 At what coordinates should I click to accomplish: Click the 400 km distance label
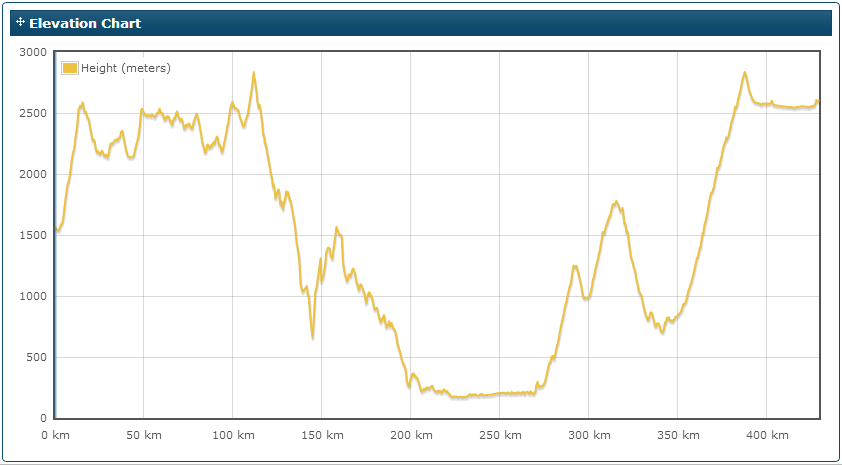[767, 435]
